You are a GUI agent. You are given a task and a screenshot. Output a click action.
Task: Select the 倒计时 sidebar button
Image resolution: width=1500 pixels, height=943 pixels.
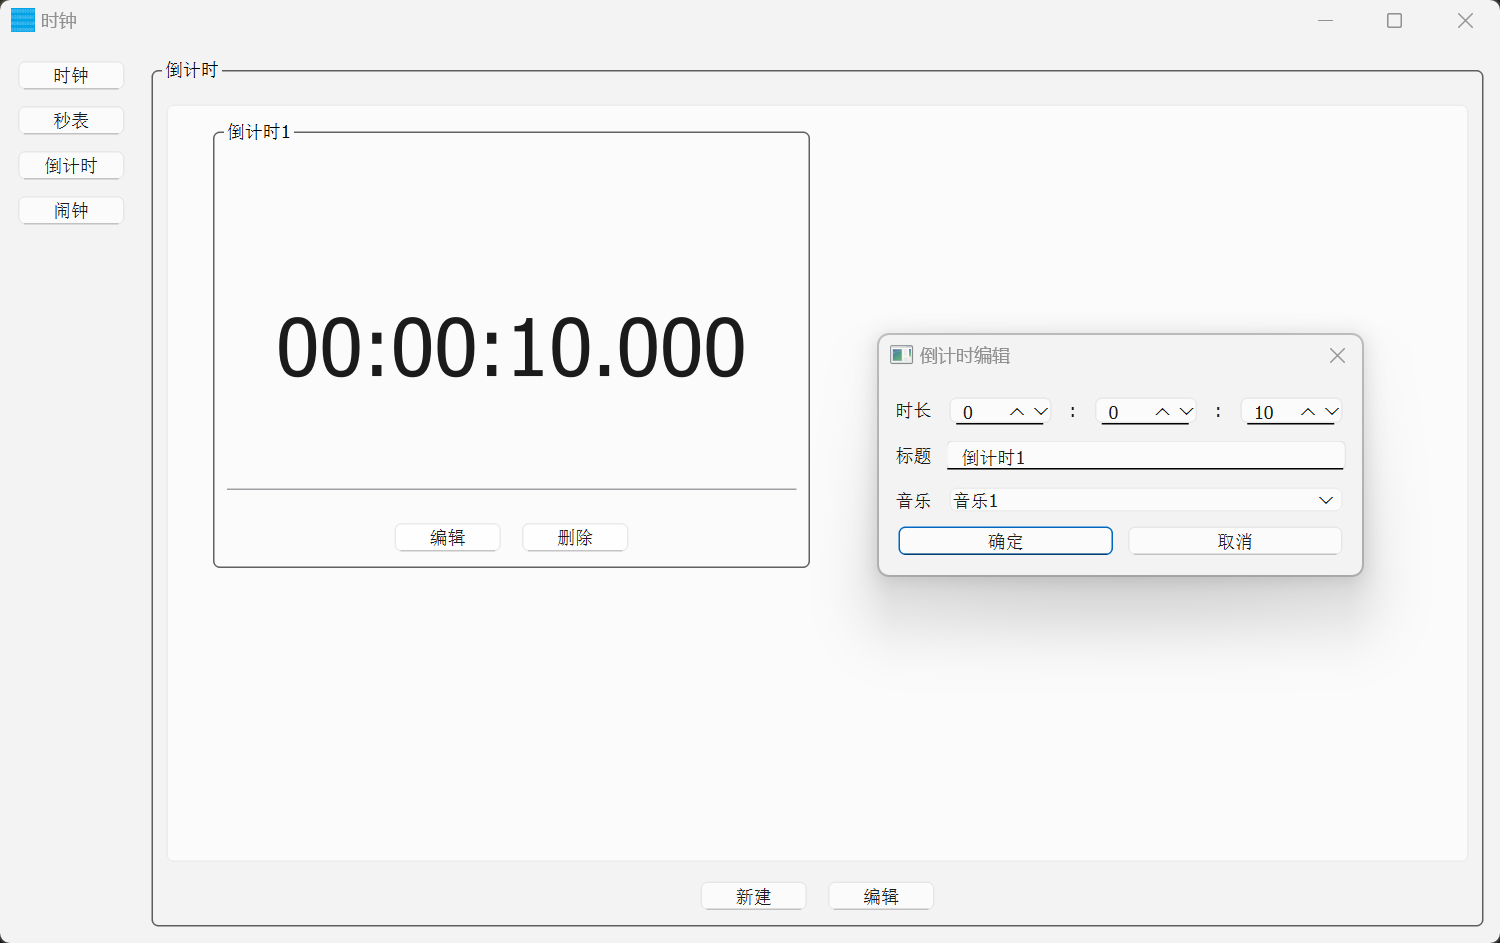[x=71, y=166]
